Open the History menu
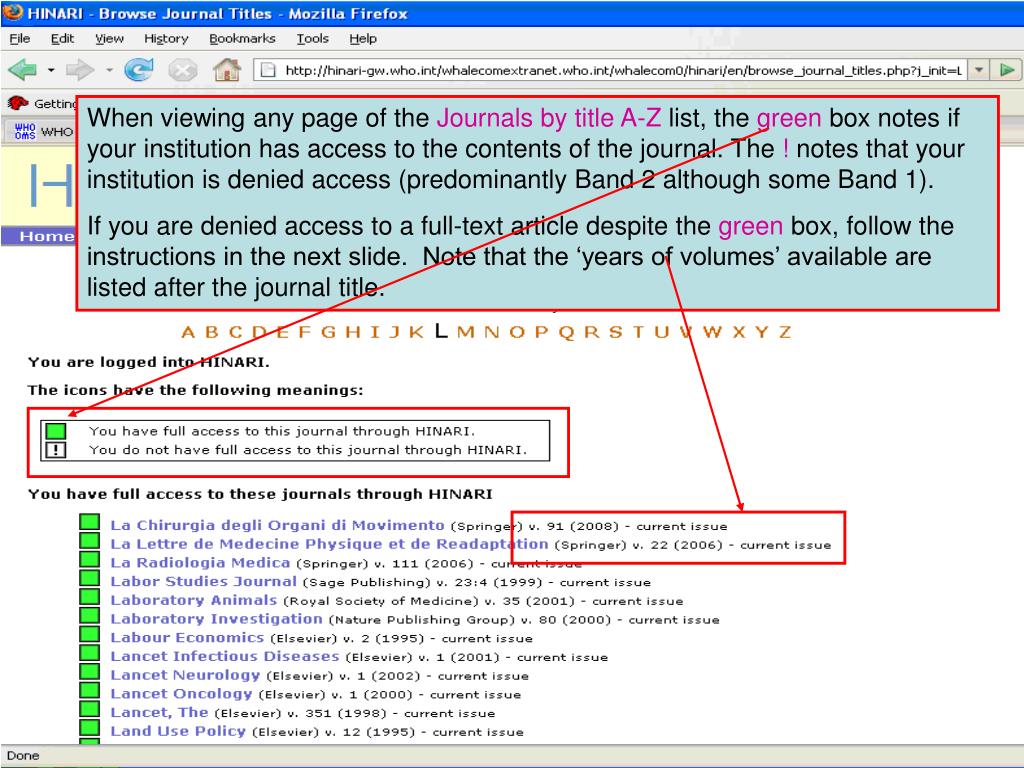This screenshot has width=1024, height=768. click(x=166, y=39)
